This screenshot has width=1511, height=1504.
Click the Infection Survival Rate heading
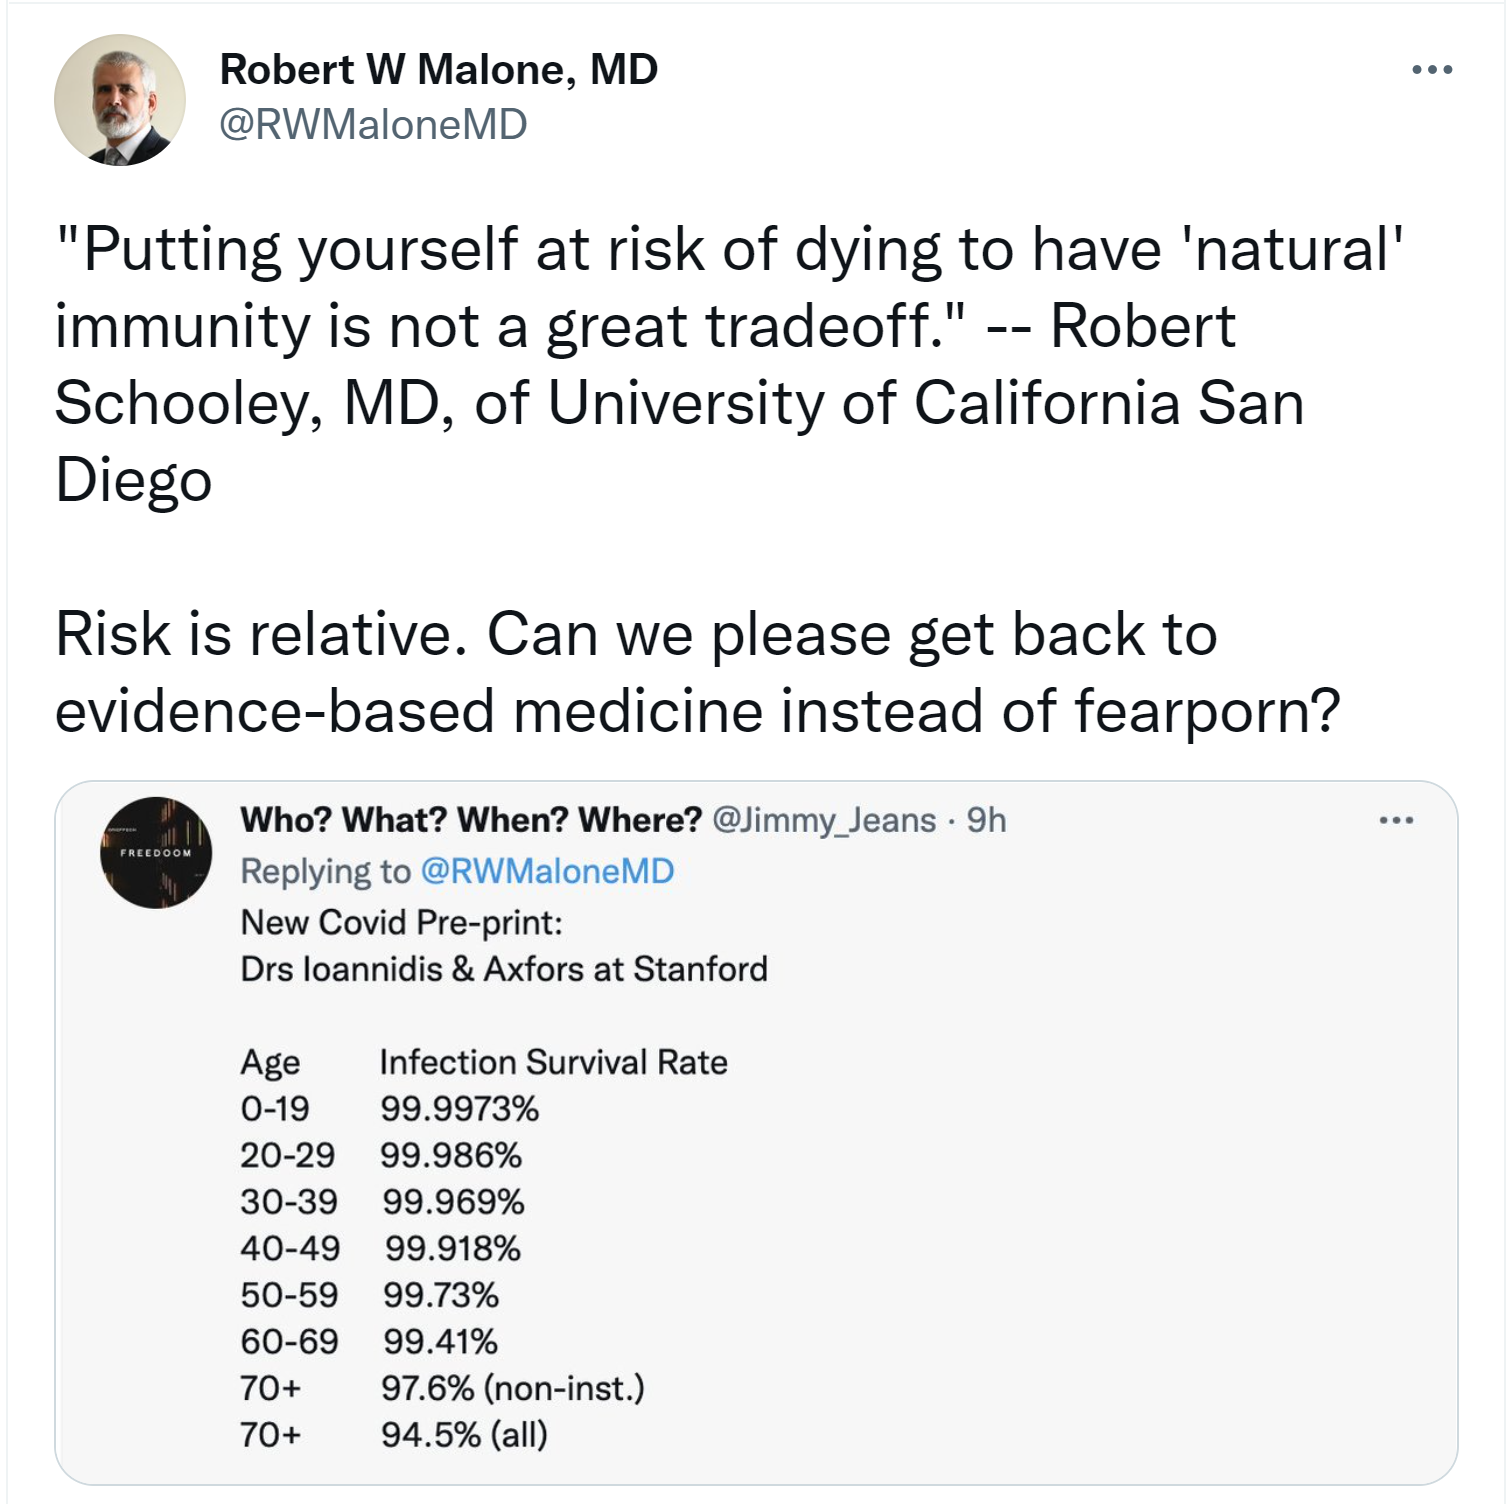[553, 1062]
